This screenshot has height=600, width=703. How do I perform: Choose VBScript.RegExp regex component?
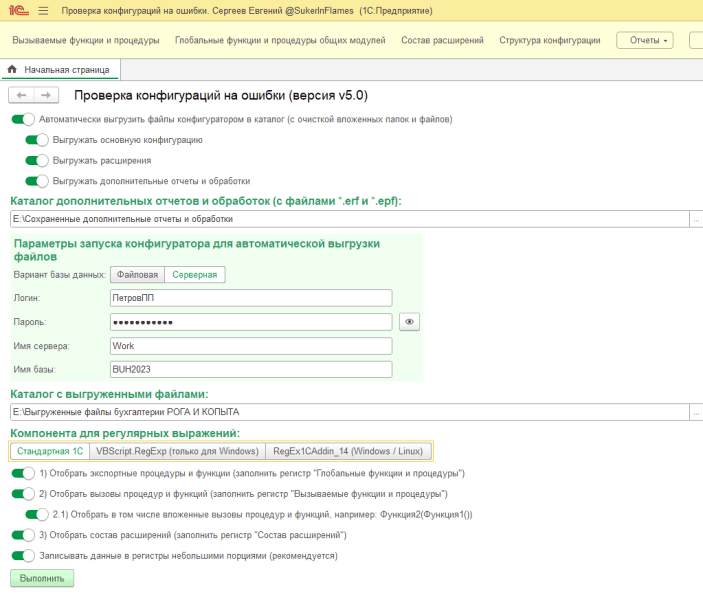coord(178,451)
